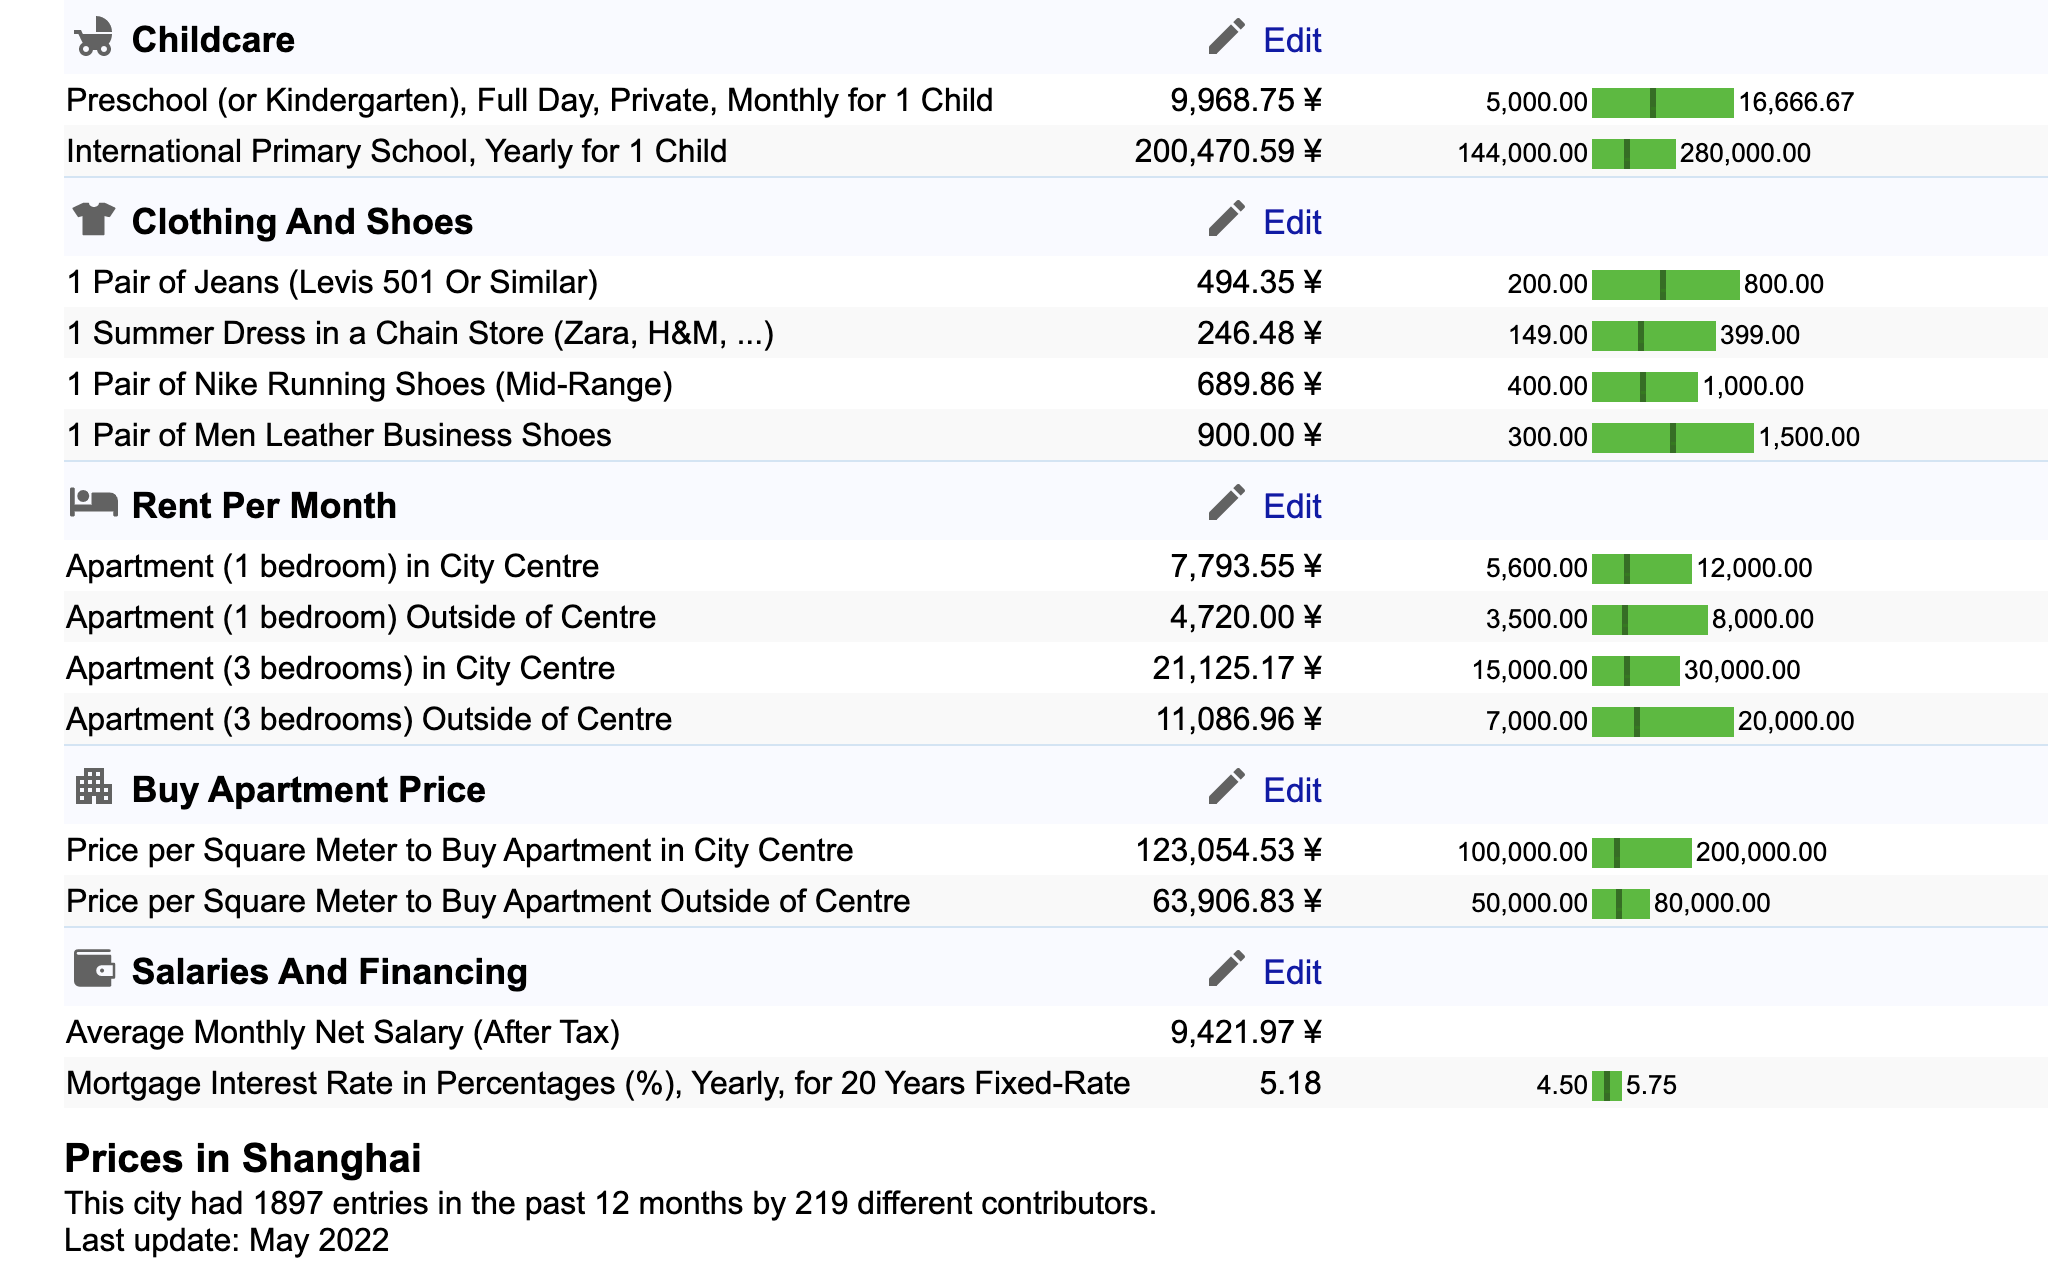This screenshot has height=1272, width=2048.
Task: Click the Clothing And Shoes t-shirt icon
Action: point(94,219)
